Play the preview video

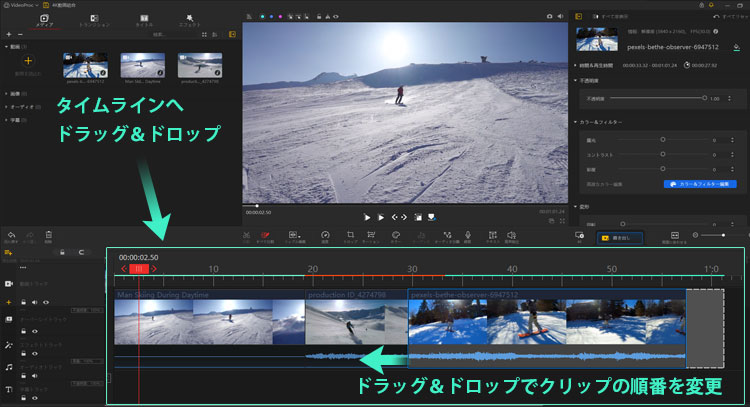tap(367, 217)
